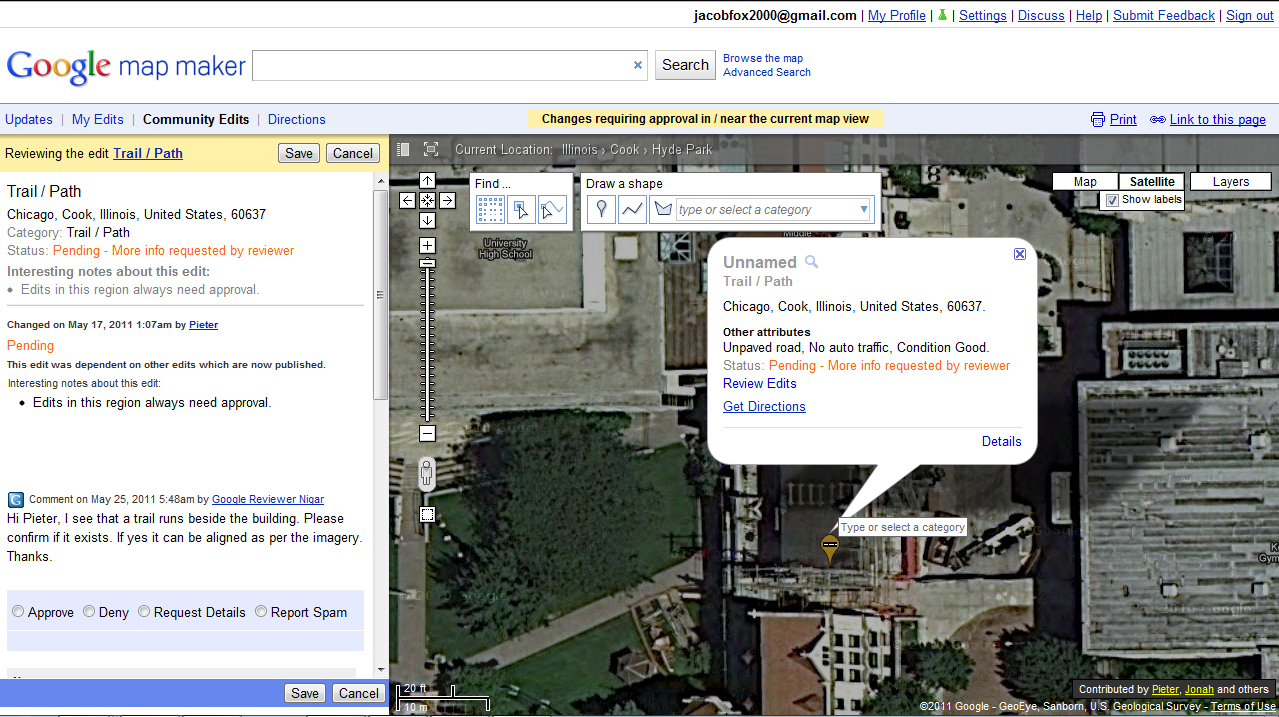Switch to the Updates tab
The image size is (1279, 717).
(29, 119)
